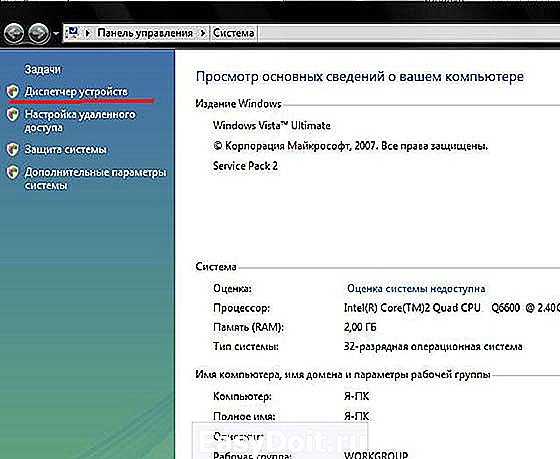Image resolution: width=560 pixels, height=459 pixels.
Task: Click shield icon beside Дополнительные параметры системы
Action: click(x=12, y=173)
